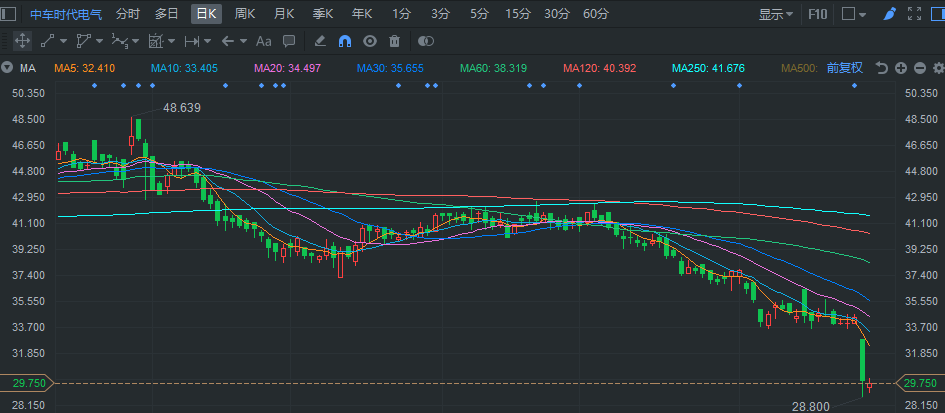Toggle drawings visibility eye icon
The height and width of the screenshot is (413, 945).
coord(369,41)
